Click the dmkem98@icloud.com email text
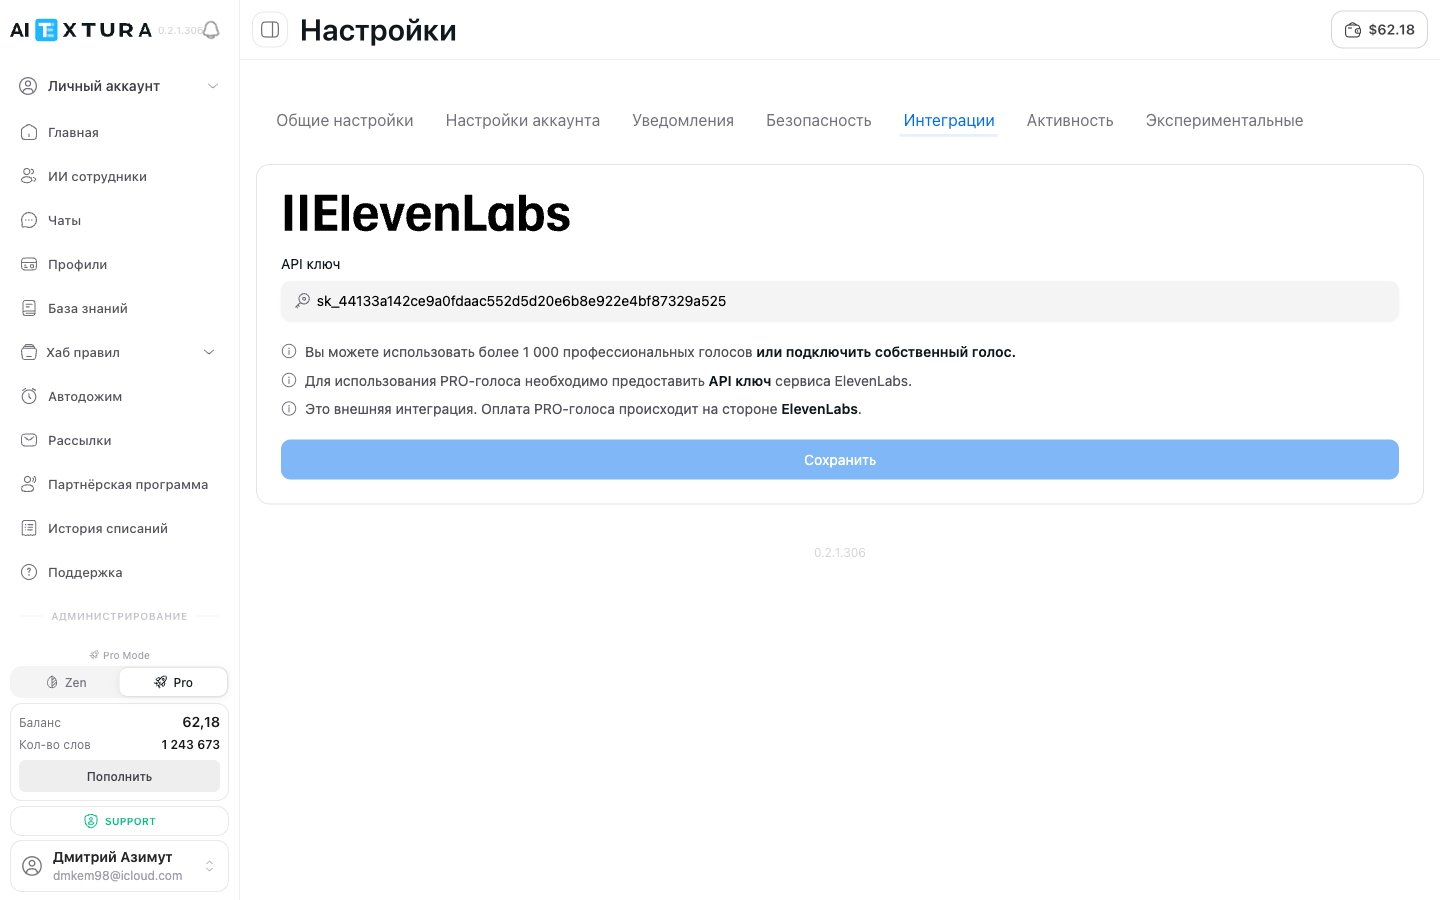Viewport: 1440px width, 900px height. click(118, 876)
